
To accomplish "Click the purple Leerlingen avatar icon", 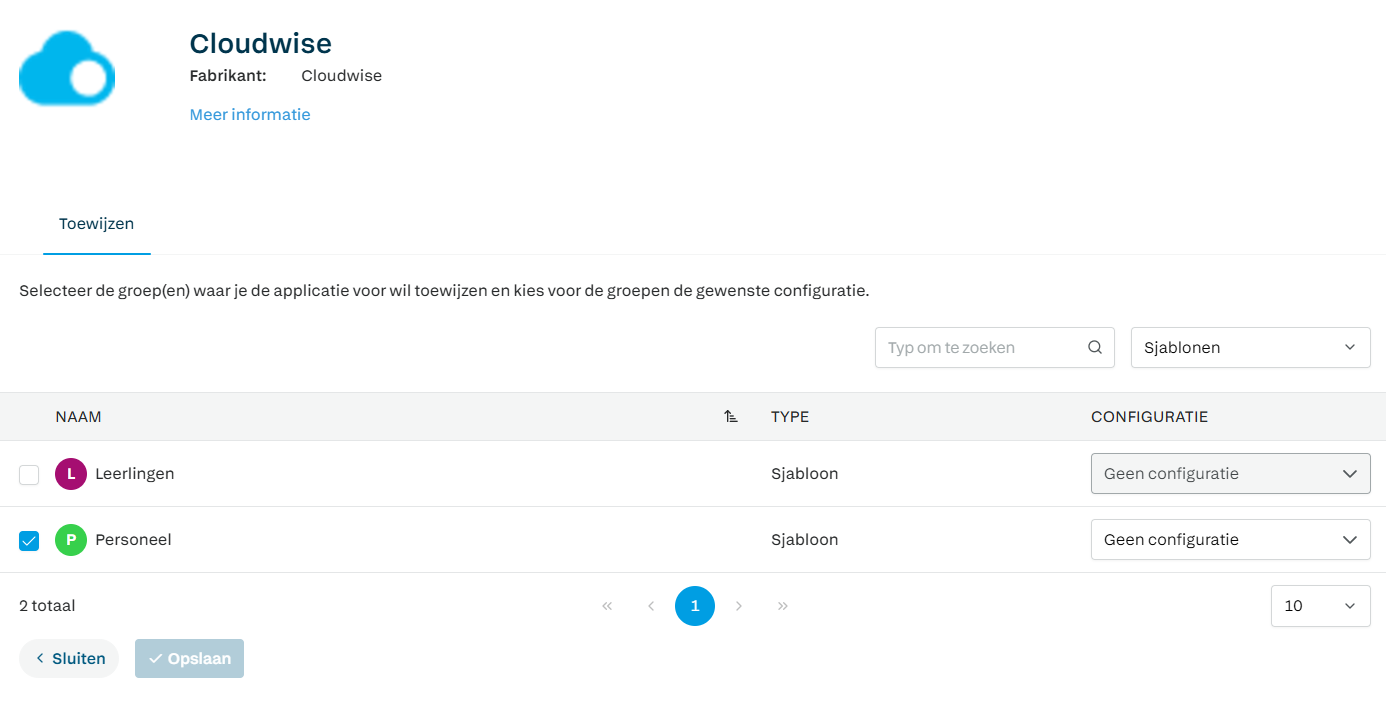I will pos(71,474).
